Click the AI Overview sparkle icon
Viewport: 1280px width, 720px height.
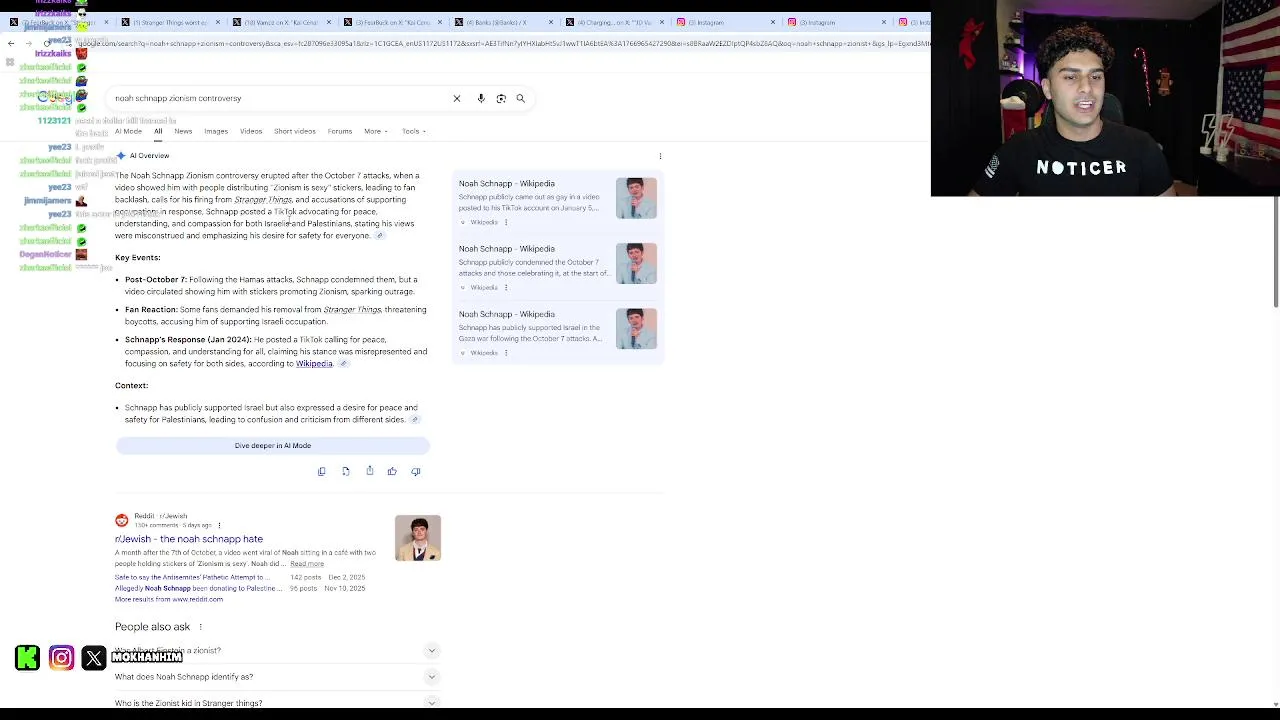coord(121,155)
